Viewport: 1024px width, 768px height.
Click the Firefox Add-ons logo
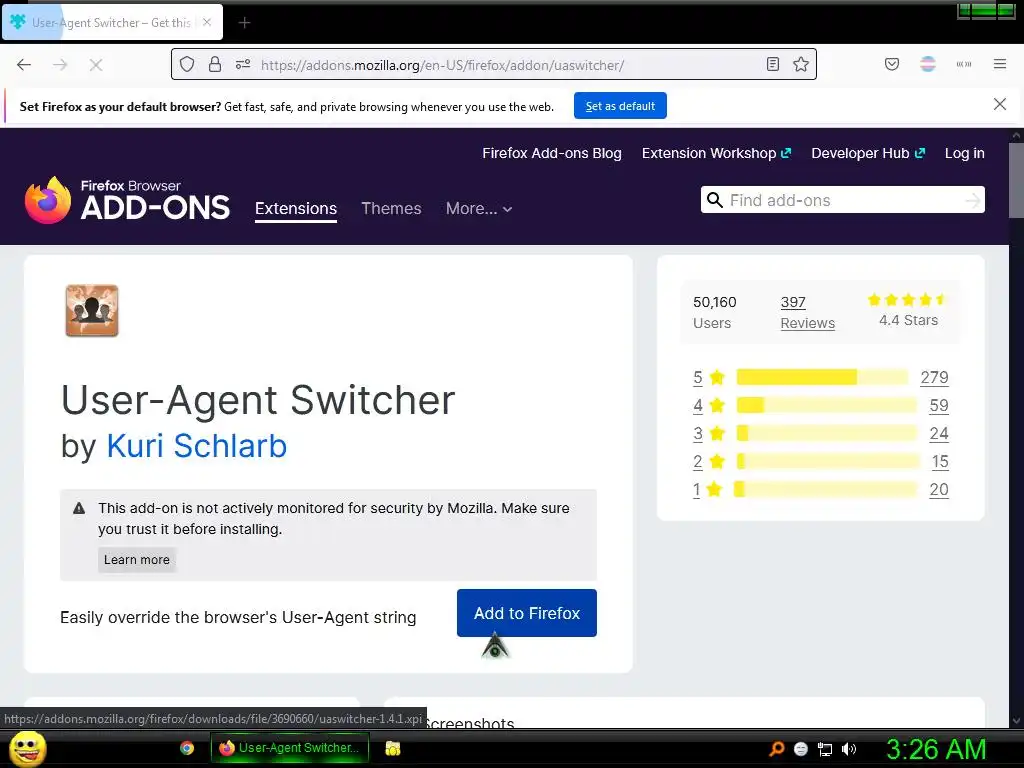[x=127, y=200]
